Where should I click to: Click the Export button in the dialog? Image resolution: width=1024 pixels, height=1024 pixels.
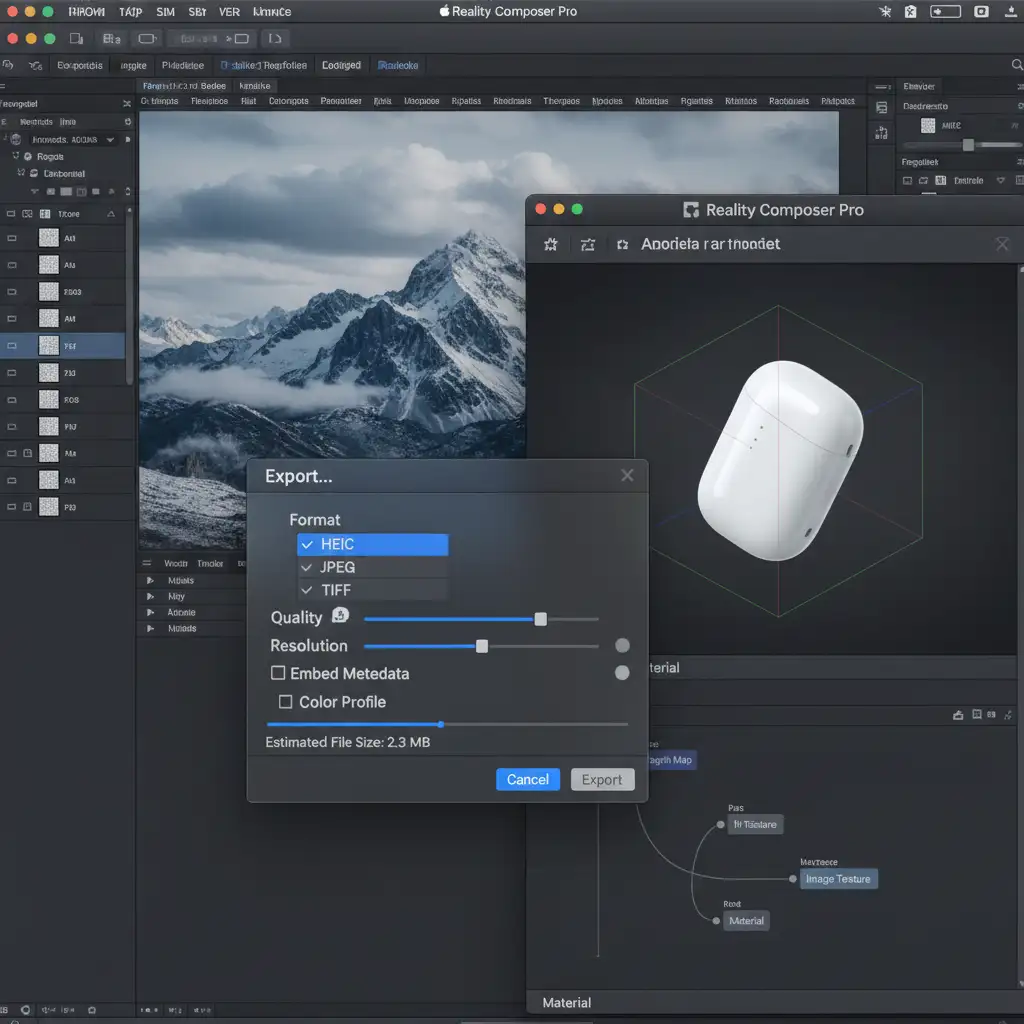coord(602,780)
